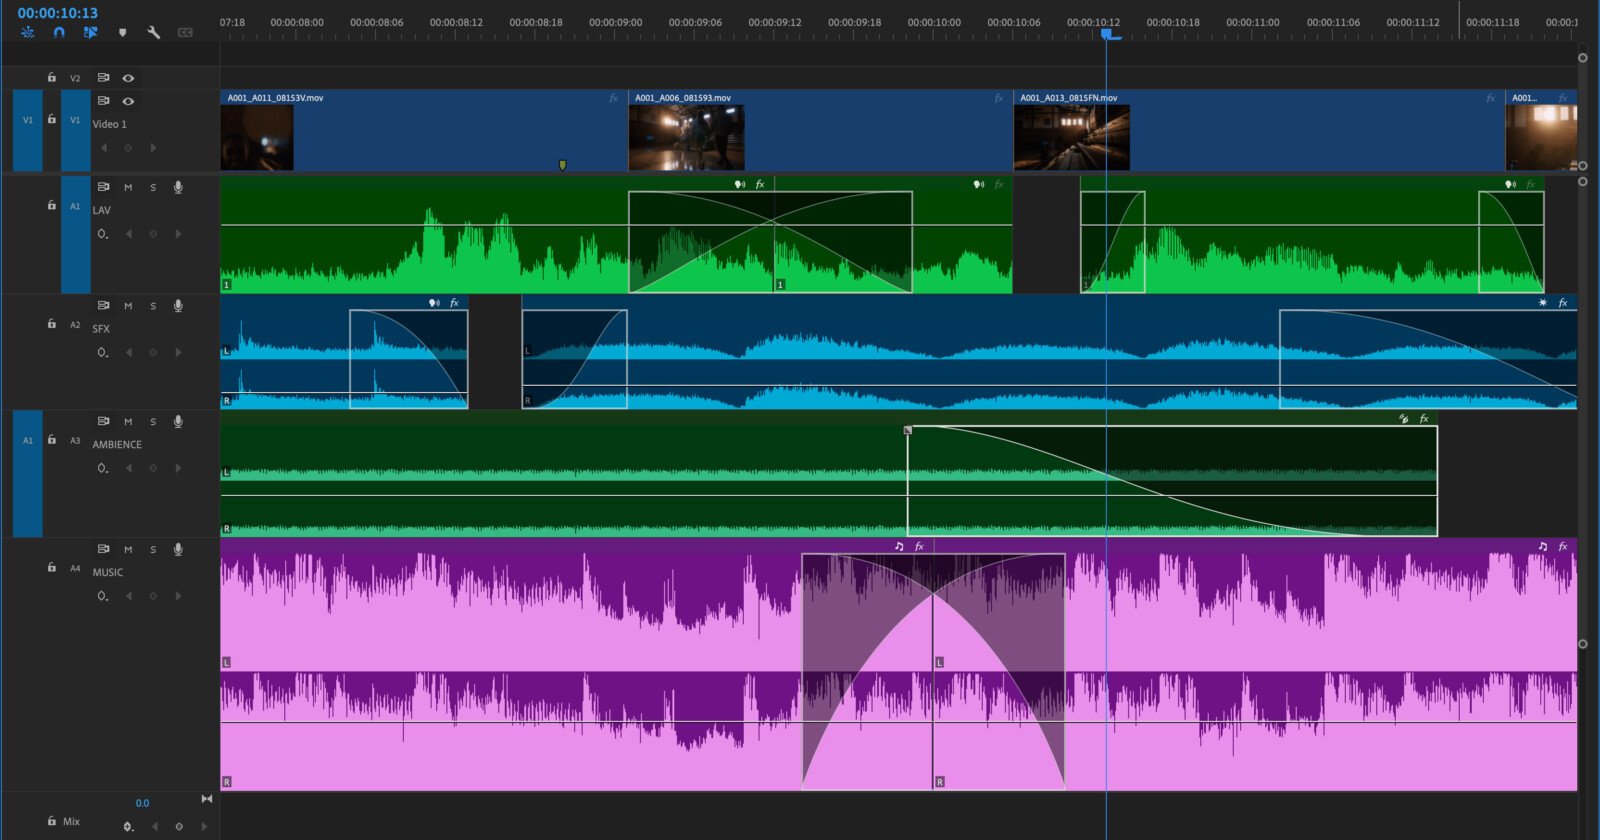Viewport: 1600px width, 840px height.
Task: Select clip A001_A013_0815FN.mov
Action: 1259,131
